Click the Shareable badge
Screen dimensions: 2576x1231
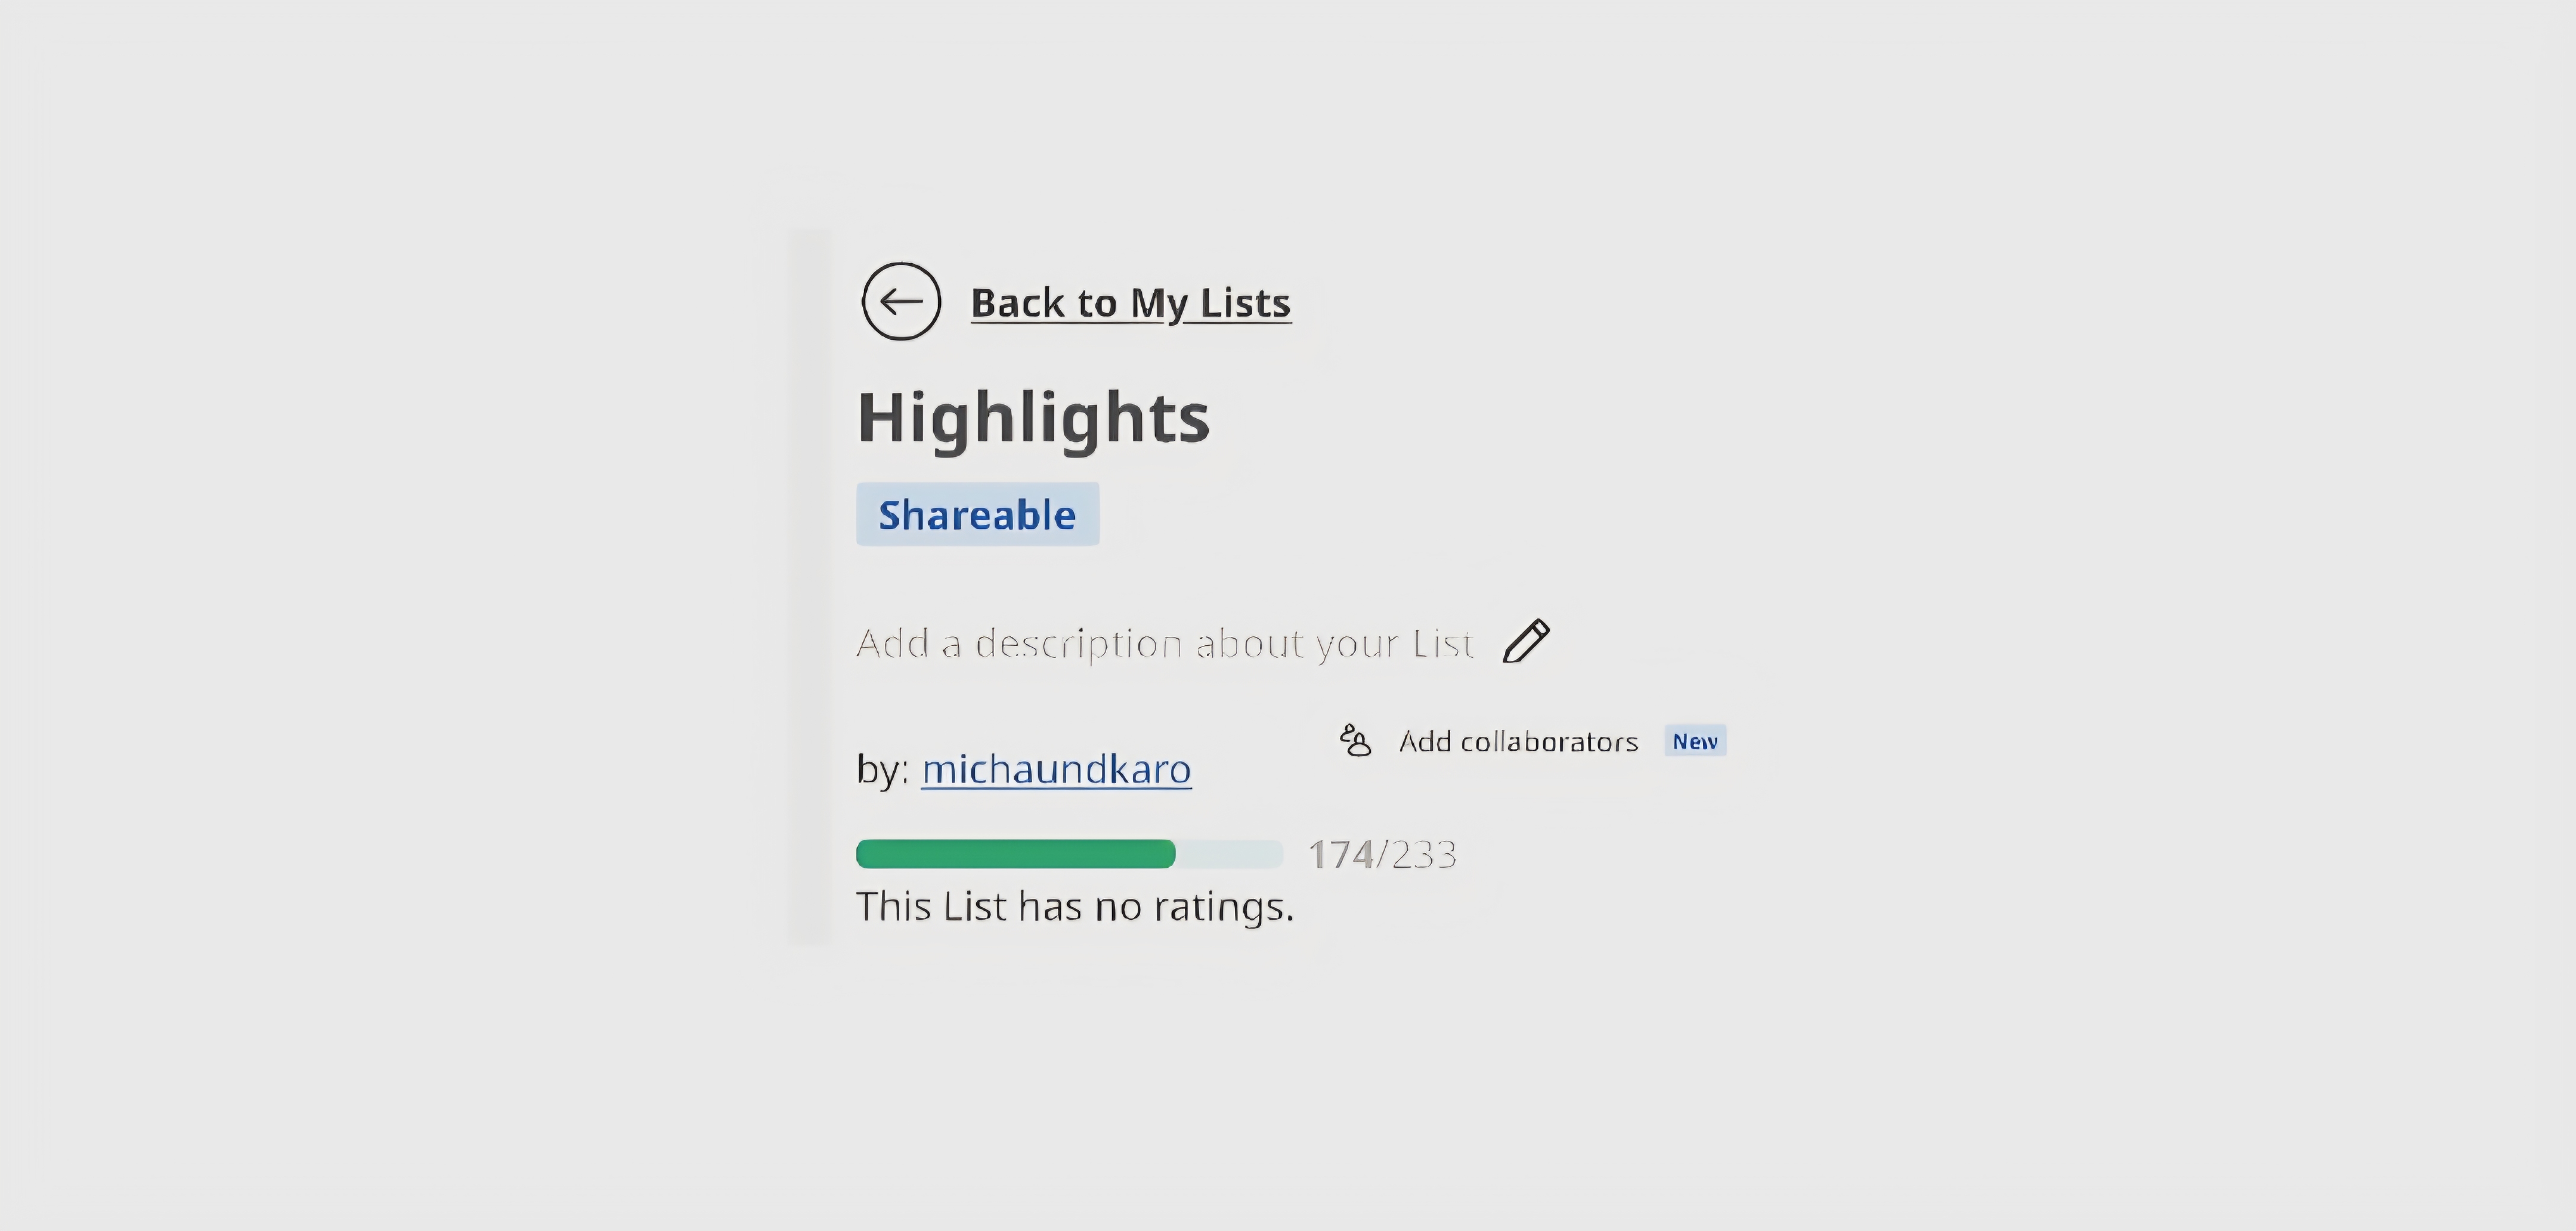[977, 514]
